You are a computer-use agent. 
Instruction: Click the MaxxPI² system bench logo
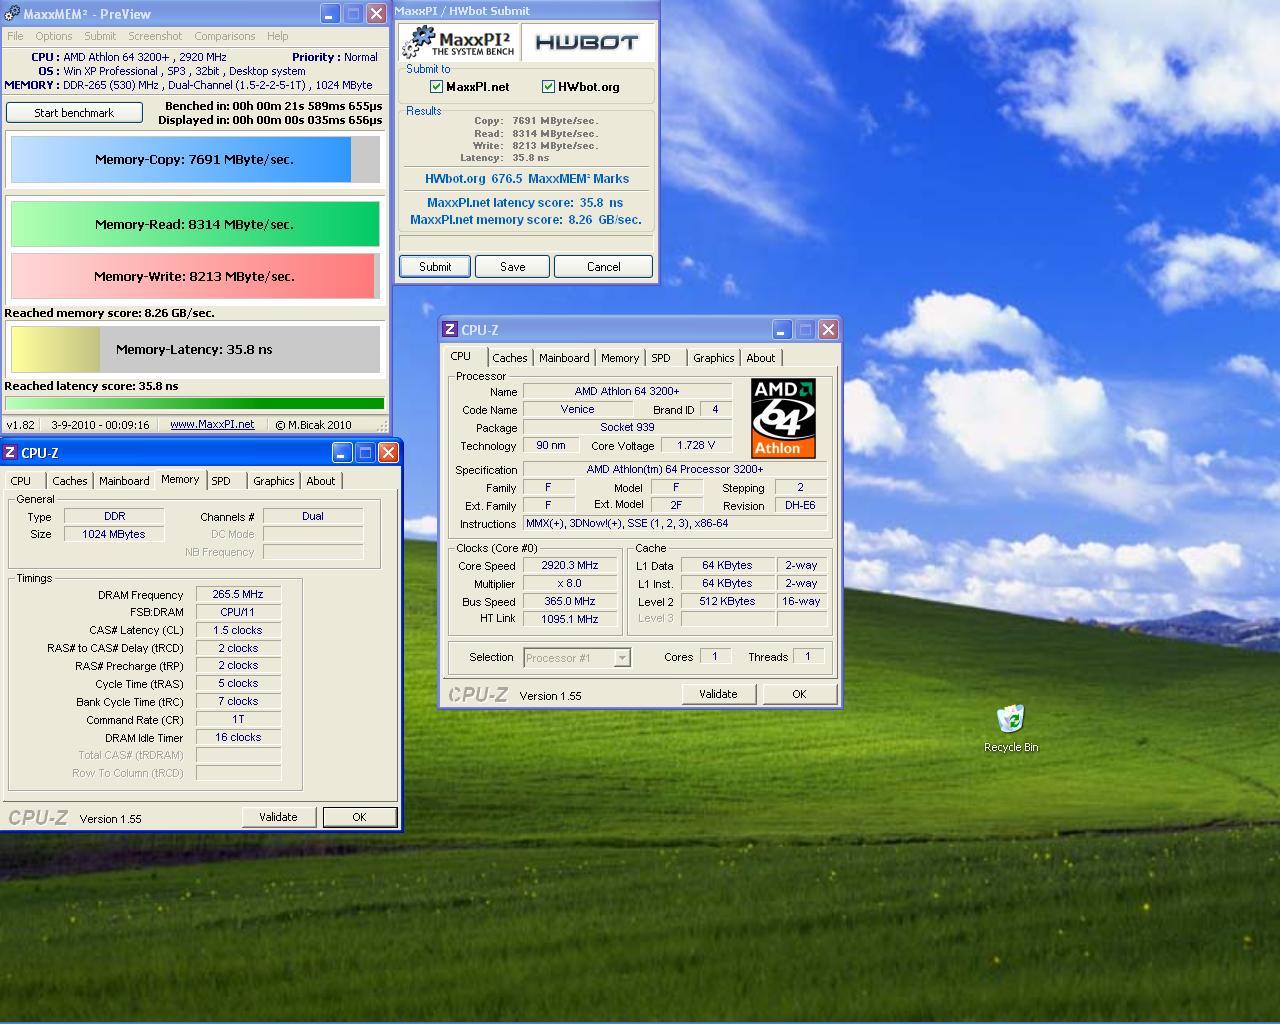coord(461,43)
